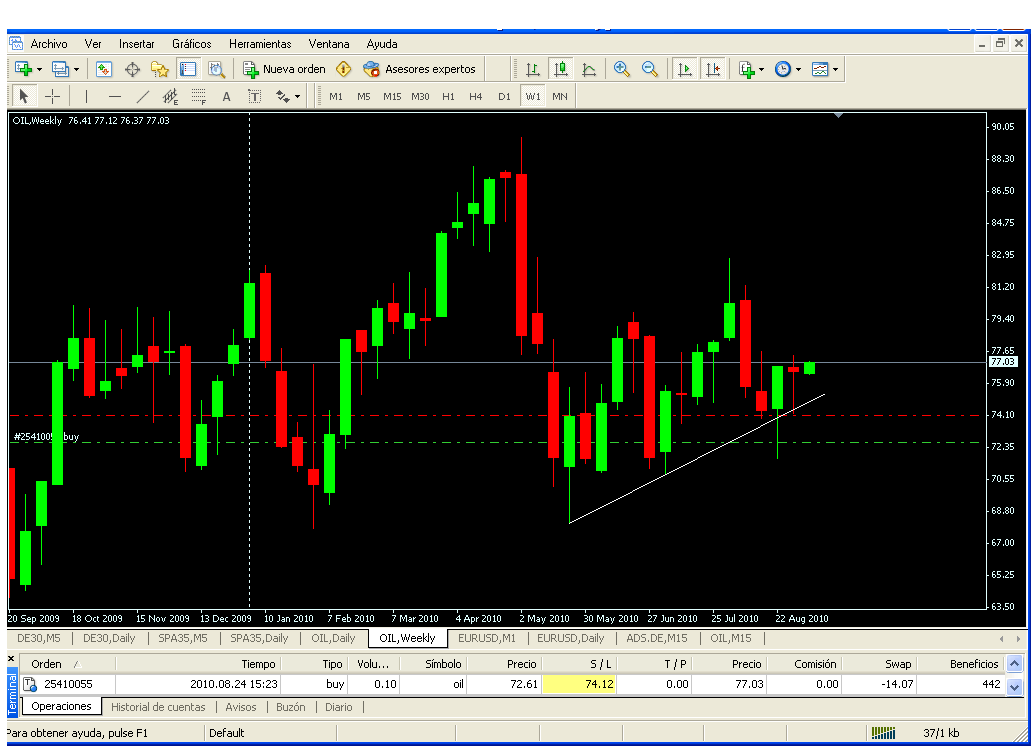This screenshot has height=746, width=1032.
Task: Open the Strategy Tester magnifier icon
Action: tap(217, 69)
